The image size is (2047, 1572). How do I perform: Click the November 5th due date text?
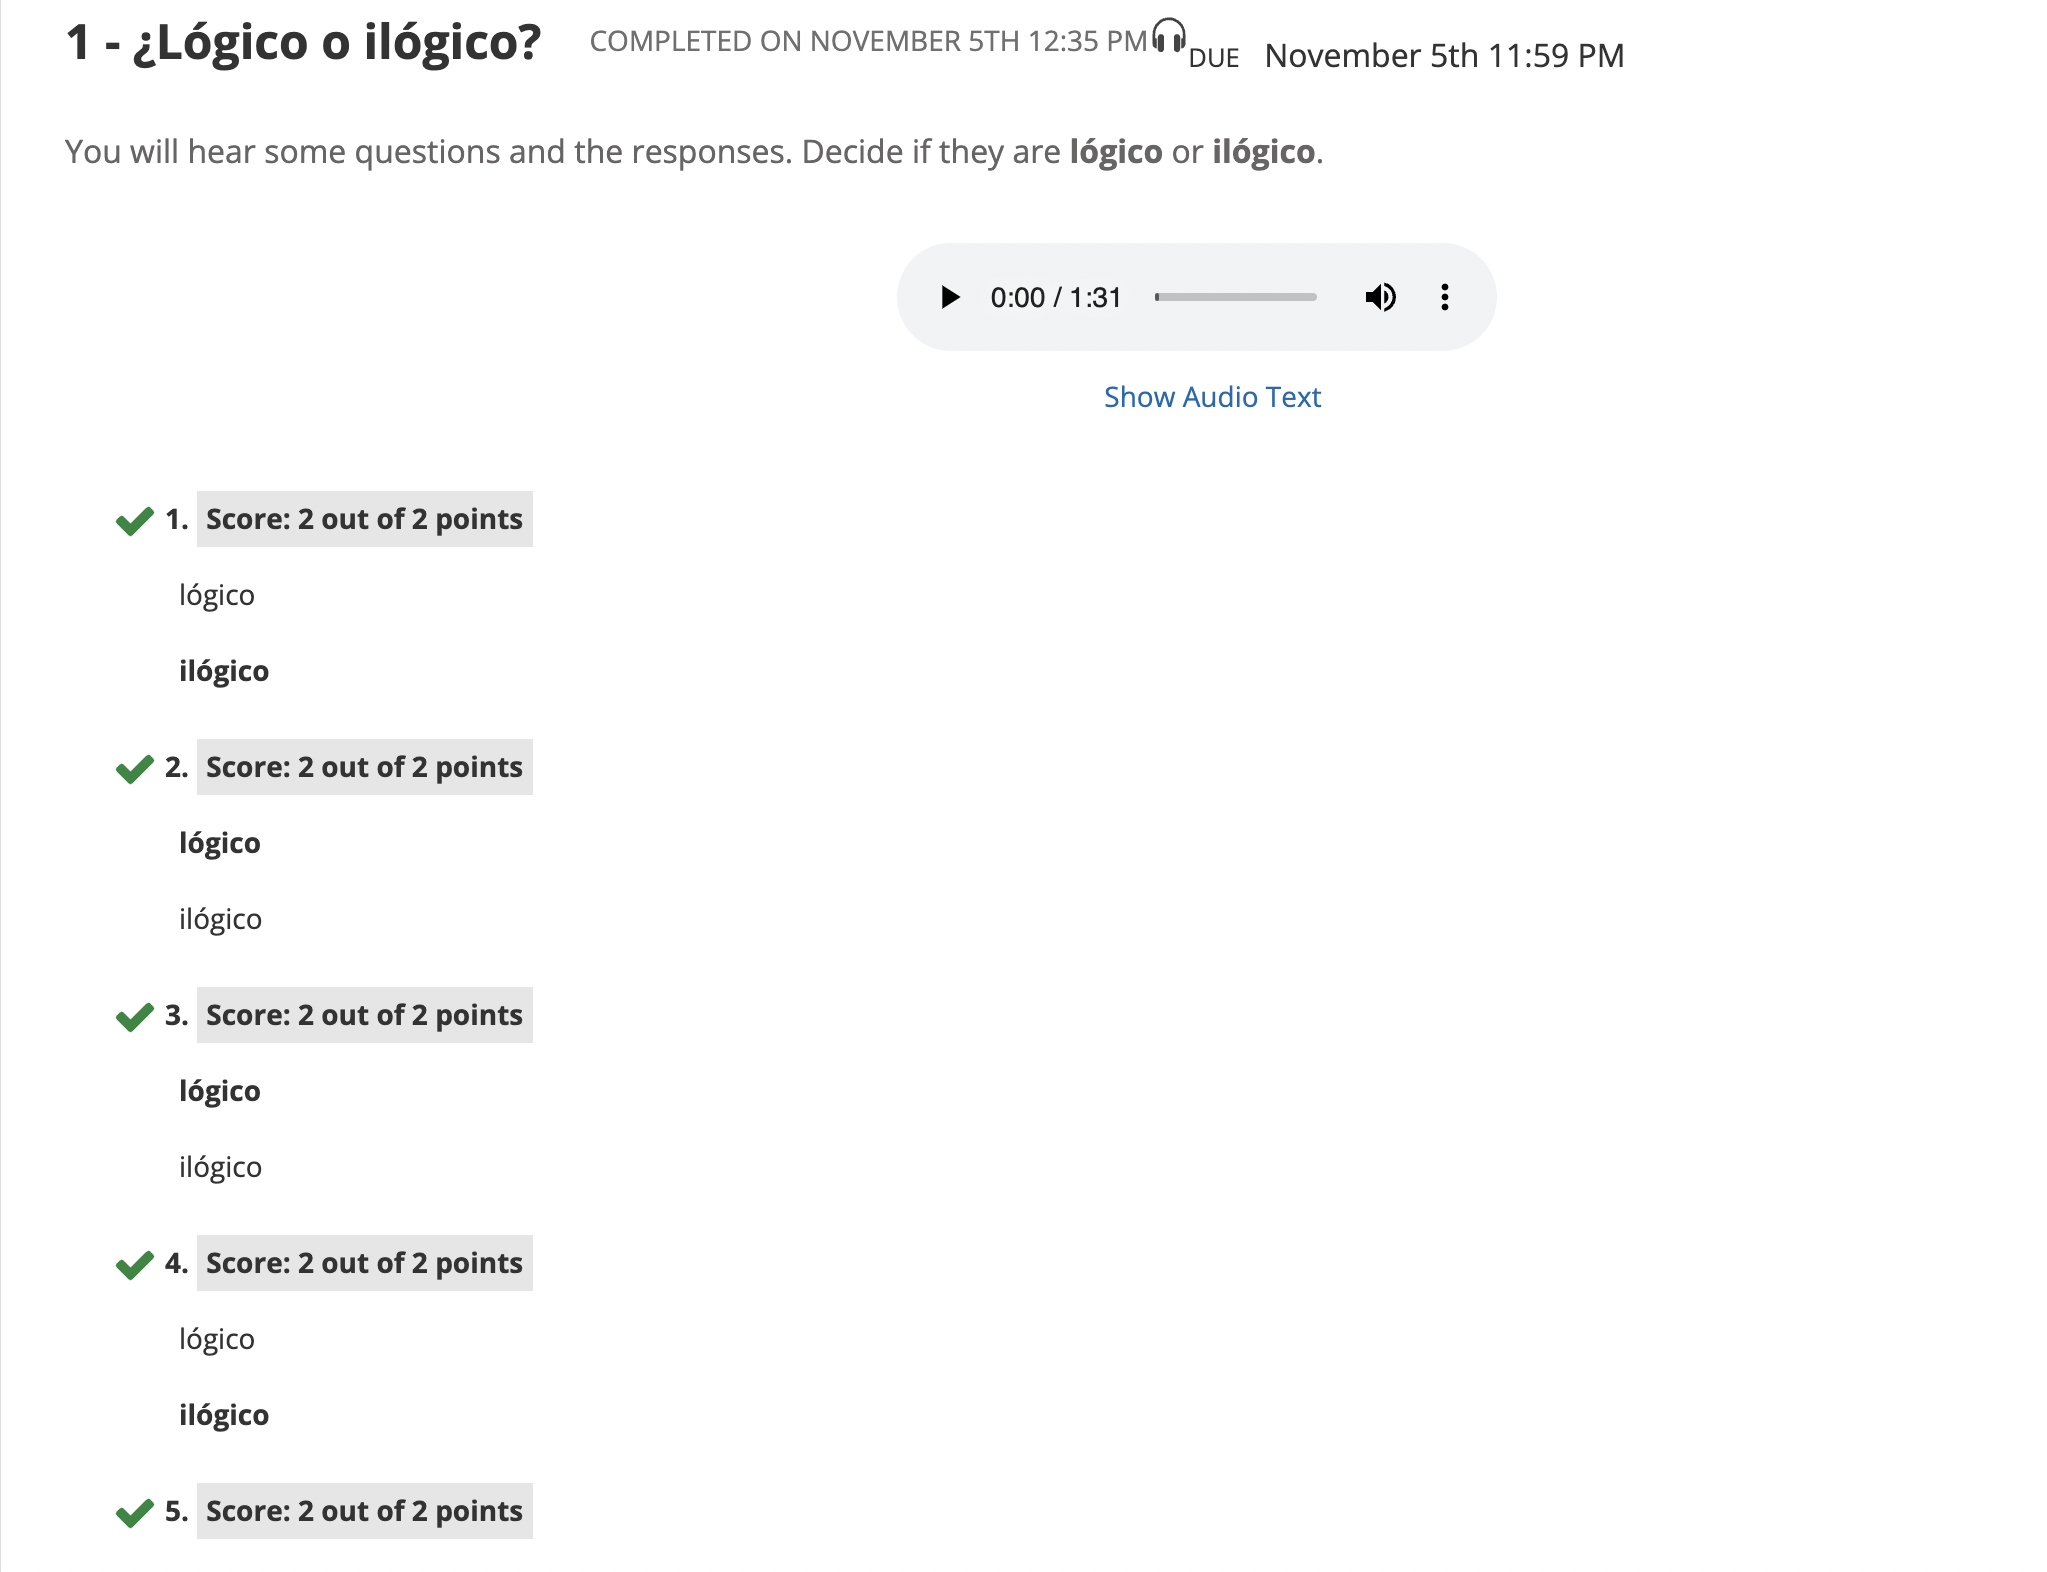1444,56
